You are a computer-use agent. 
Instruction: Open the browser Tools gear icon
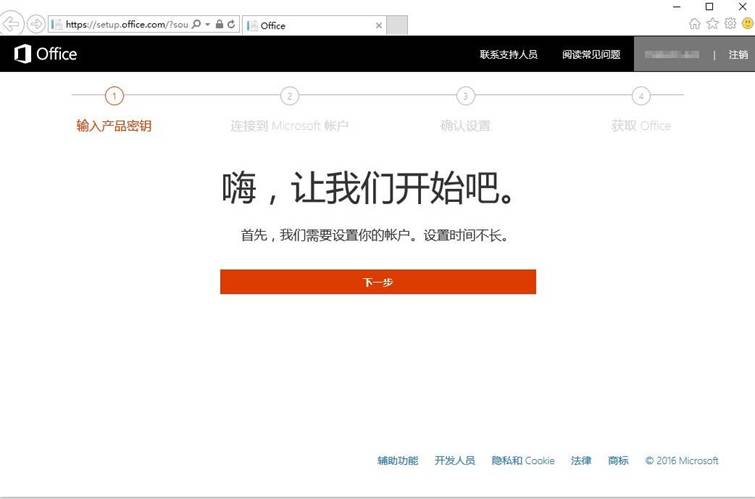pyautogui.click(x=730, y=23)
